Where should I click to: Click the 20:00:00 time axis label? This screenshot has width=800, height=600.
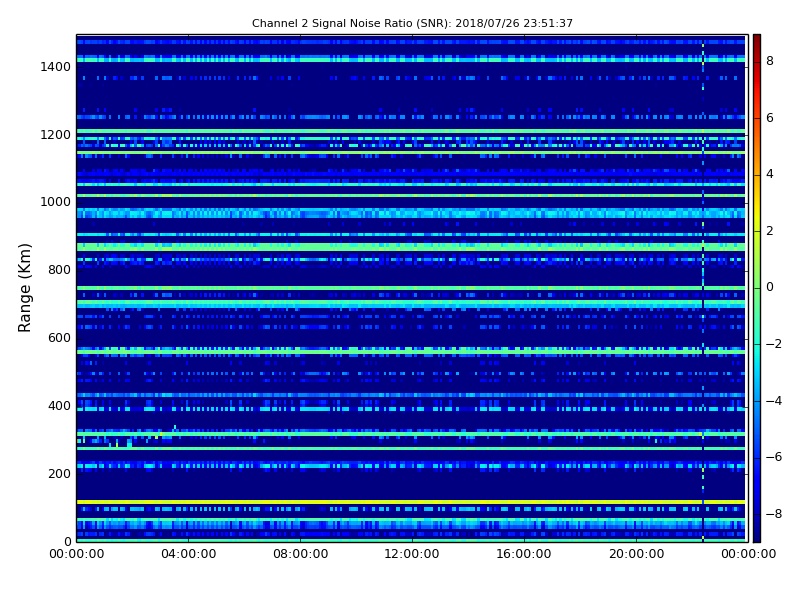(636, 554)
